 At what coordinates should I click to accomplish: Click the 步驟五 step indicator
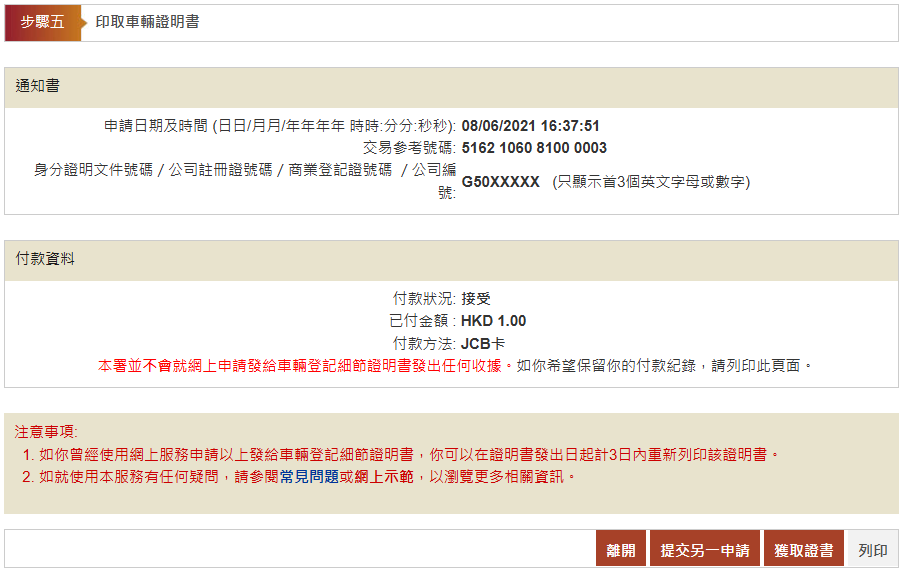(42, 21)
